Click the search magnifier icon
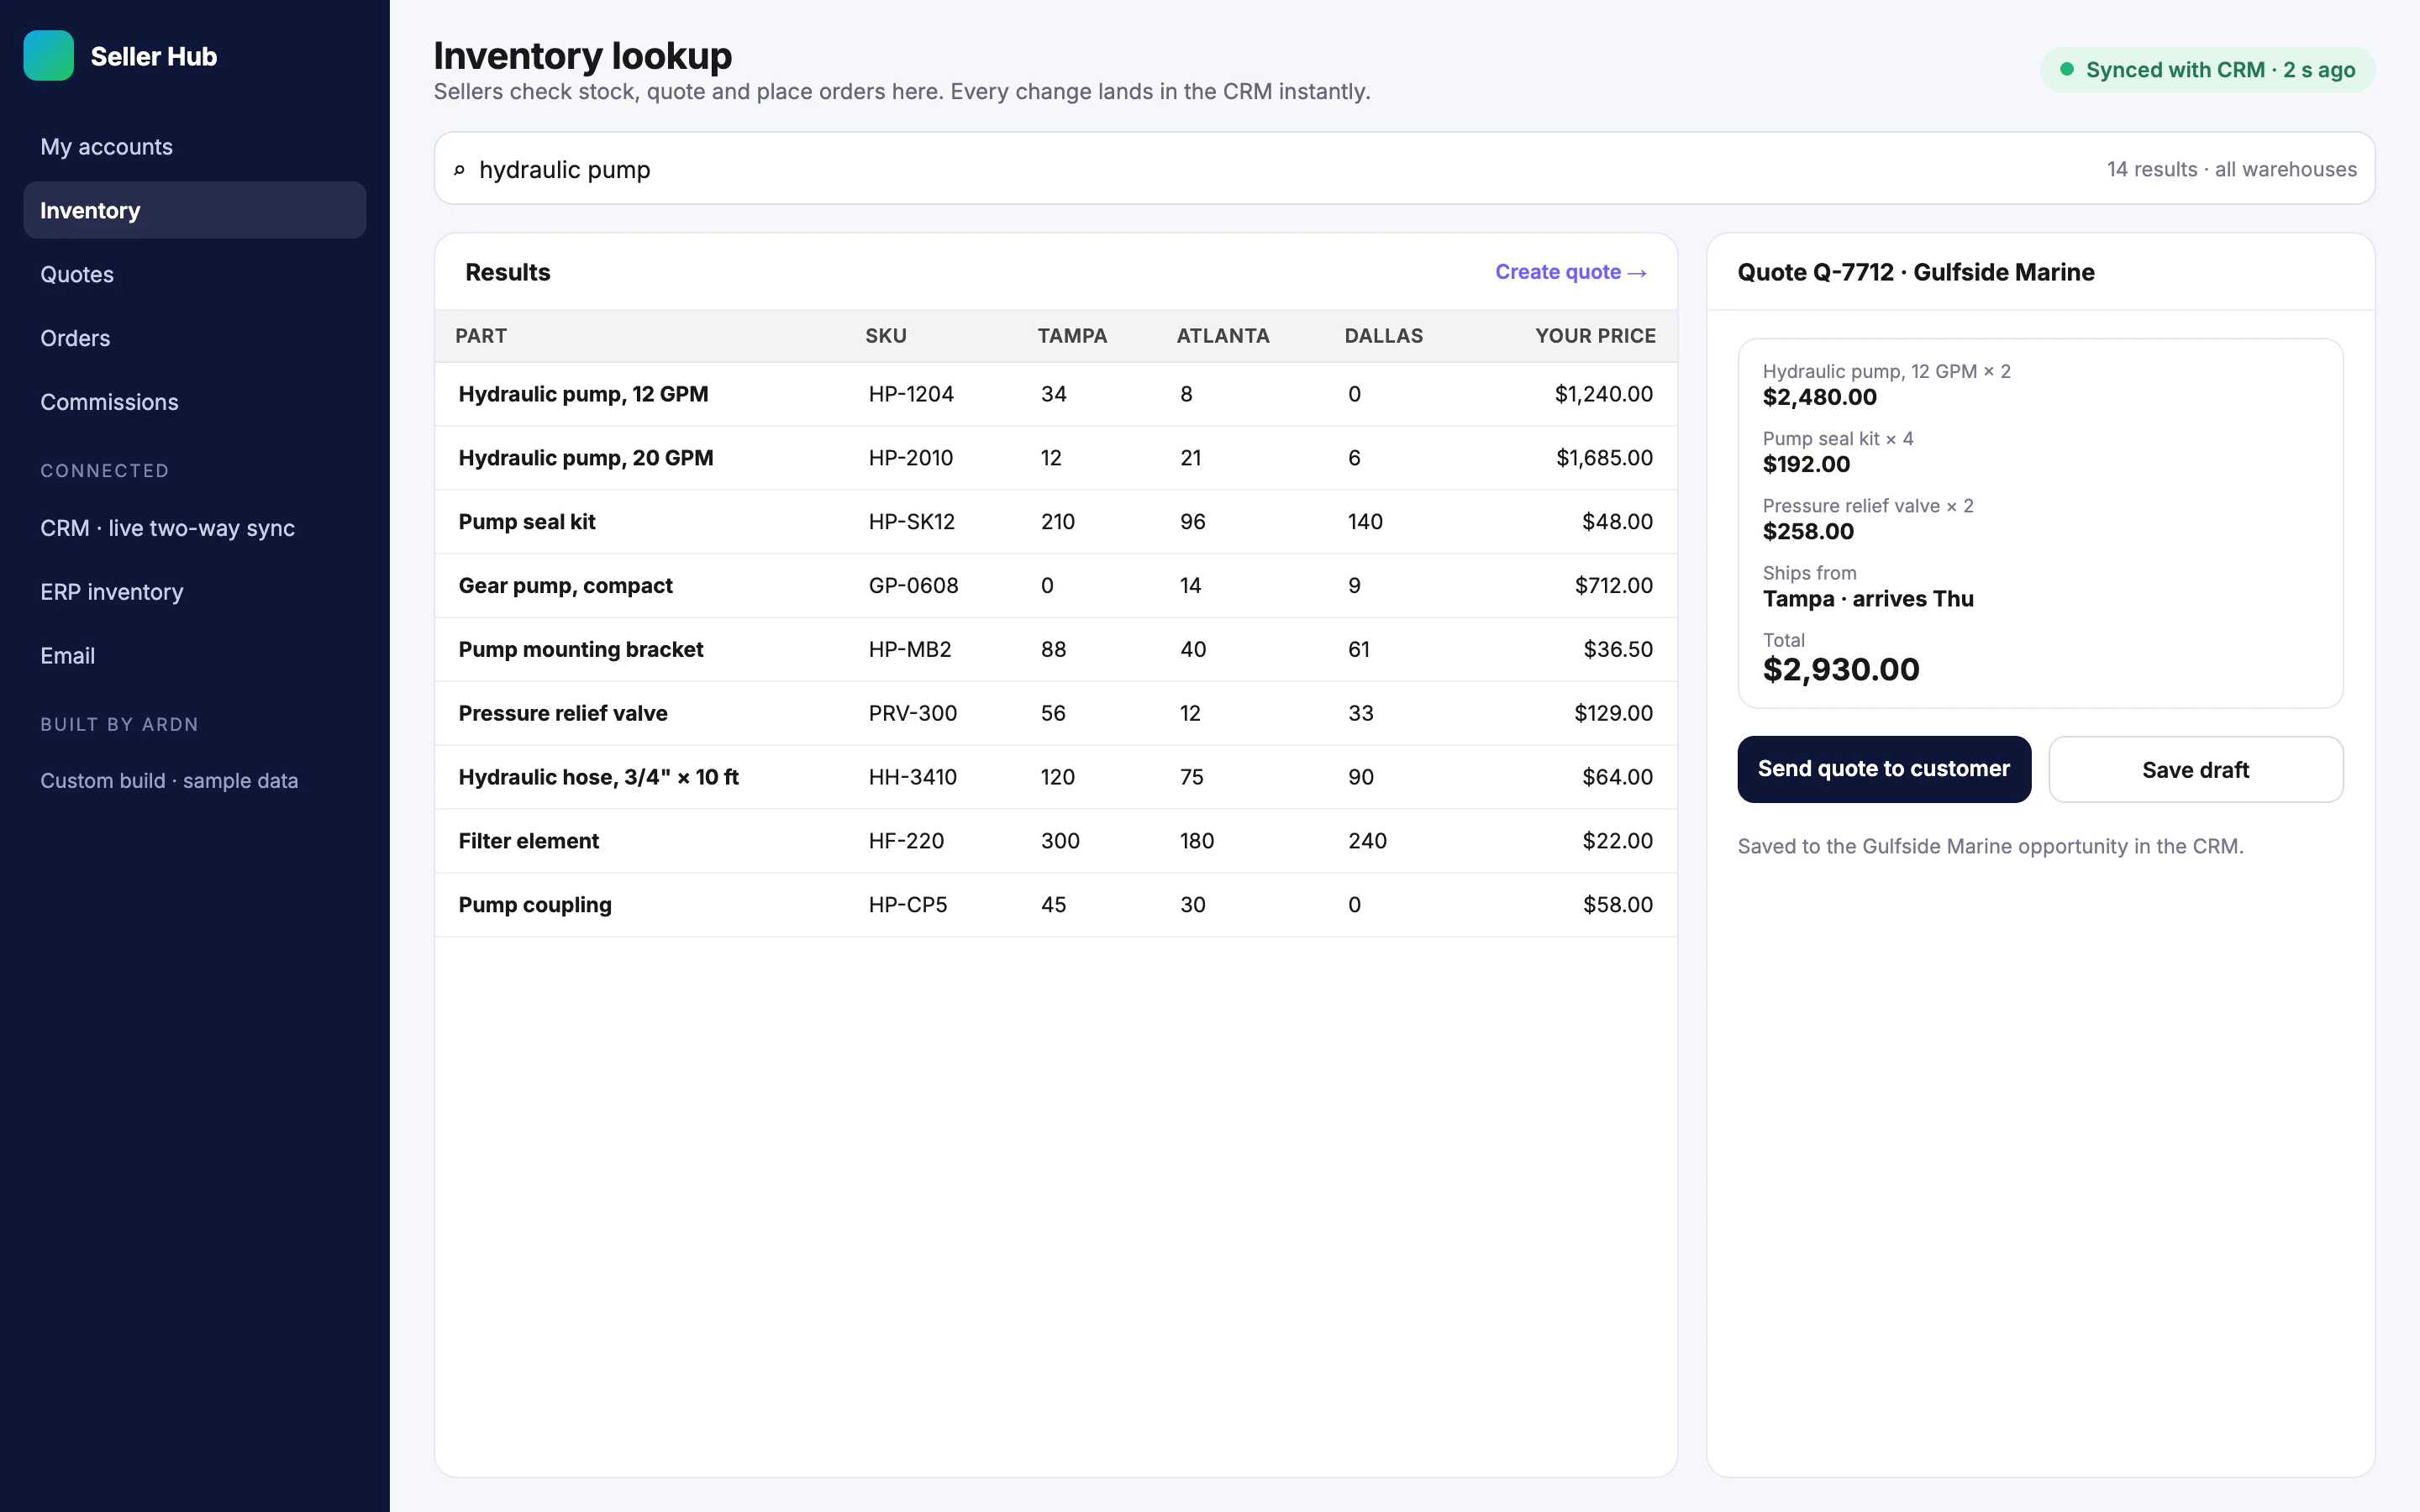Image resolution: width=2420 pixels, height=1512 pixels. tap(459, 170)
